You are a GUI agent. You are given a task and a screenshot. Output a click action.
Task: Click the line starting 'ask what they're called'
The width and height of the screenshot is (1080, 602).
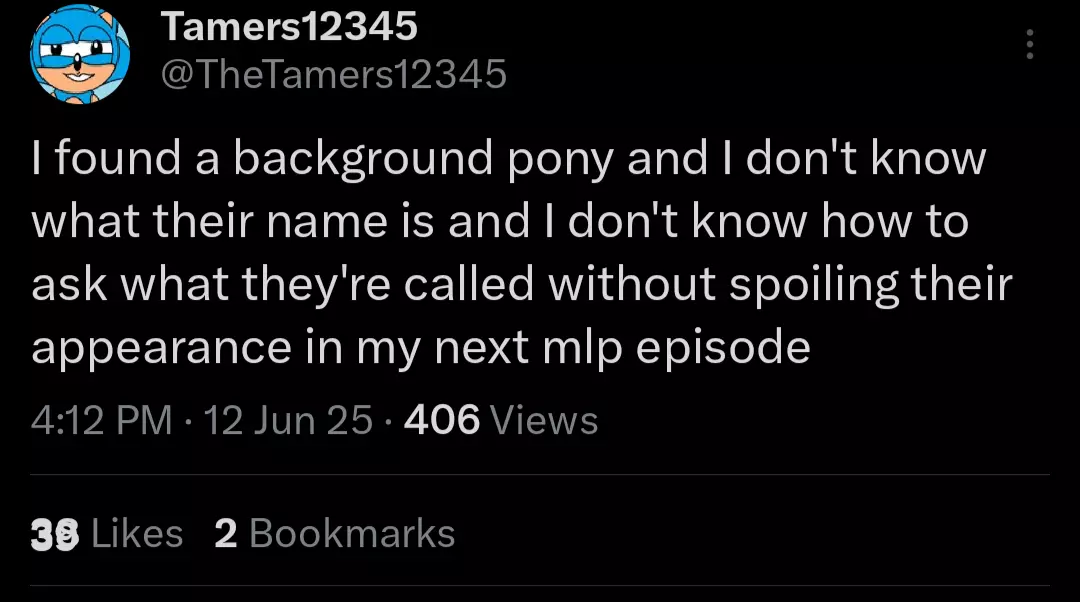coord(521,286)
